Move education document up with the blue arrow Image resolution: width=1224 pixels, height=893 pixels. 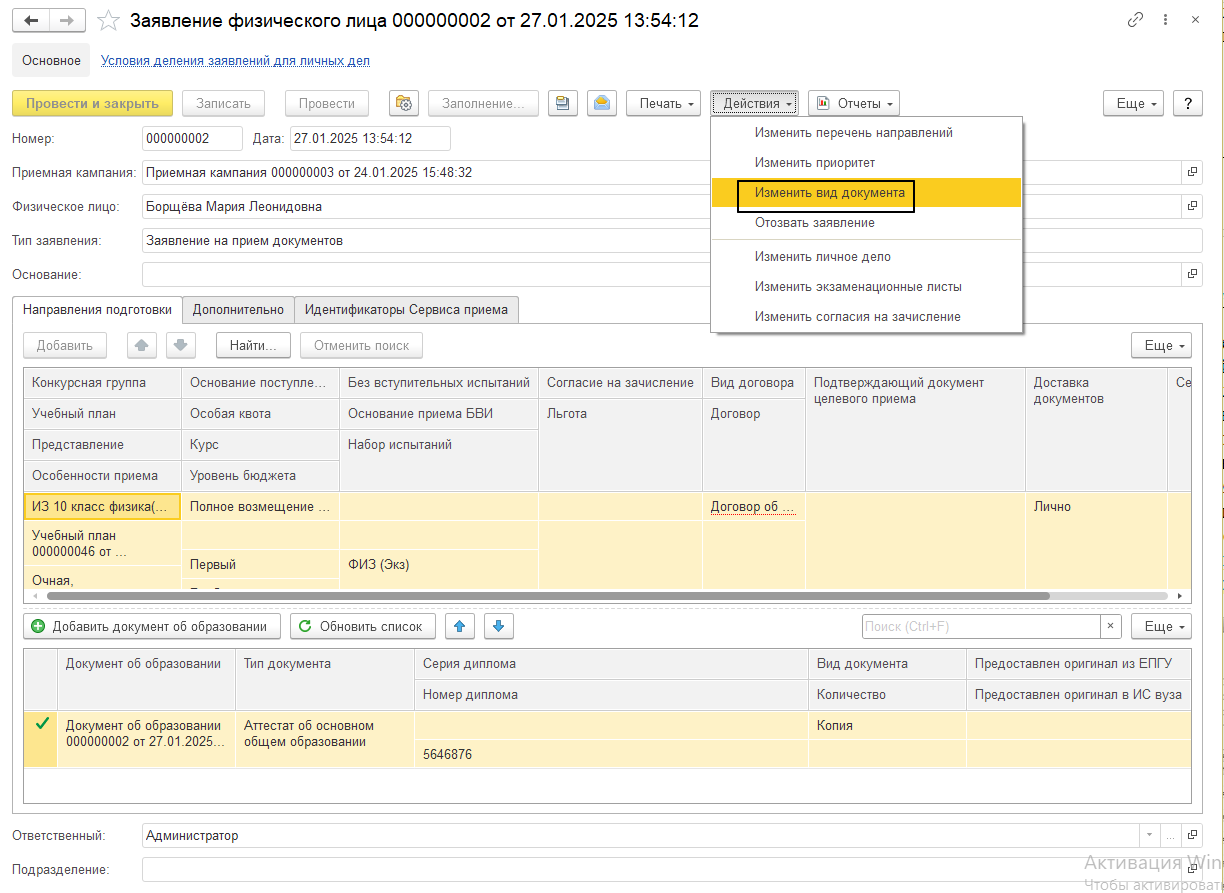[459, 626]
